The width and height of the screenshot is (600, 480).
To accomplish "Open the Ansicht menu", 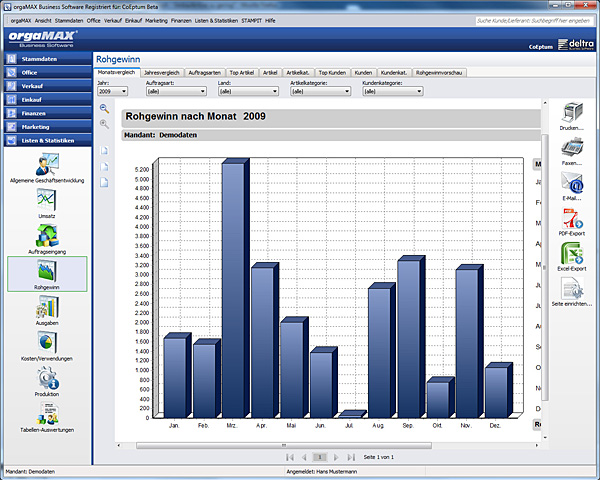I will [43, 21].
